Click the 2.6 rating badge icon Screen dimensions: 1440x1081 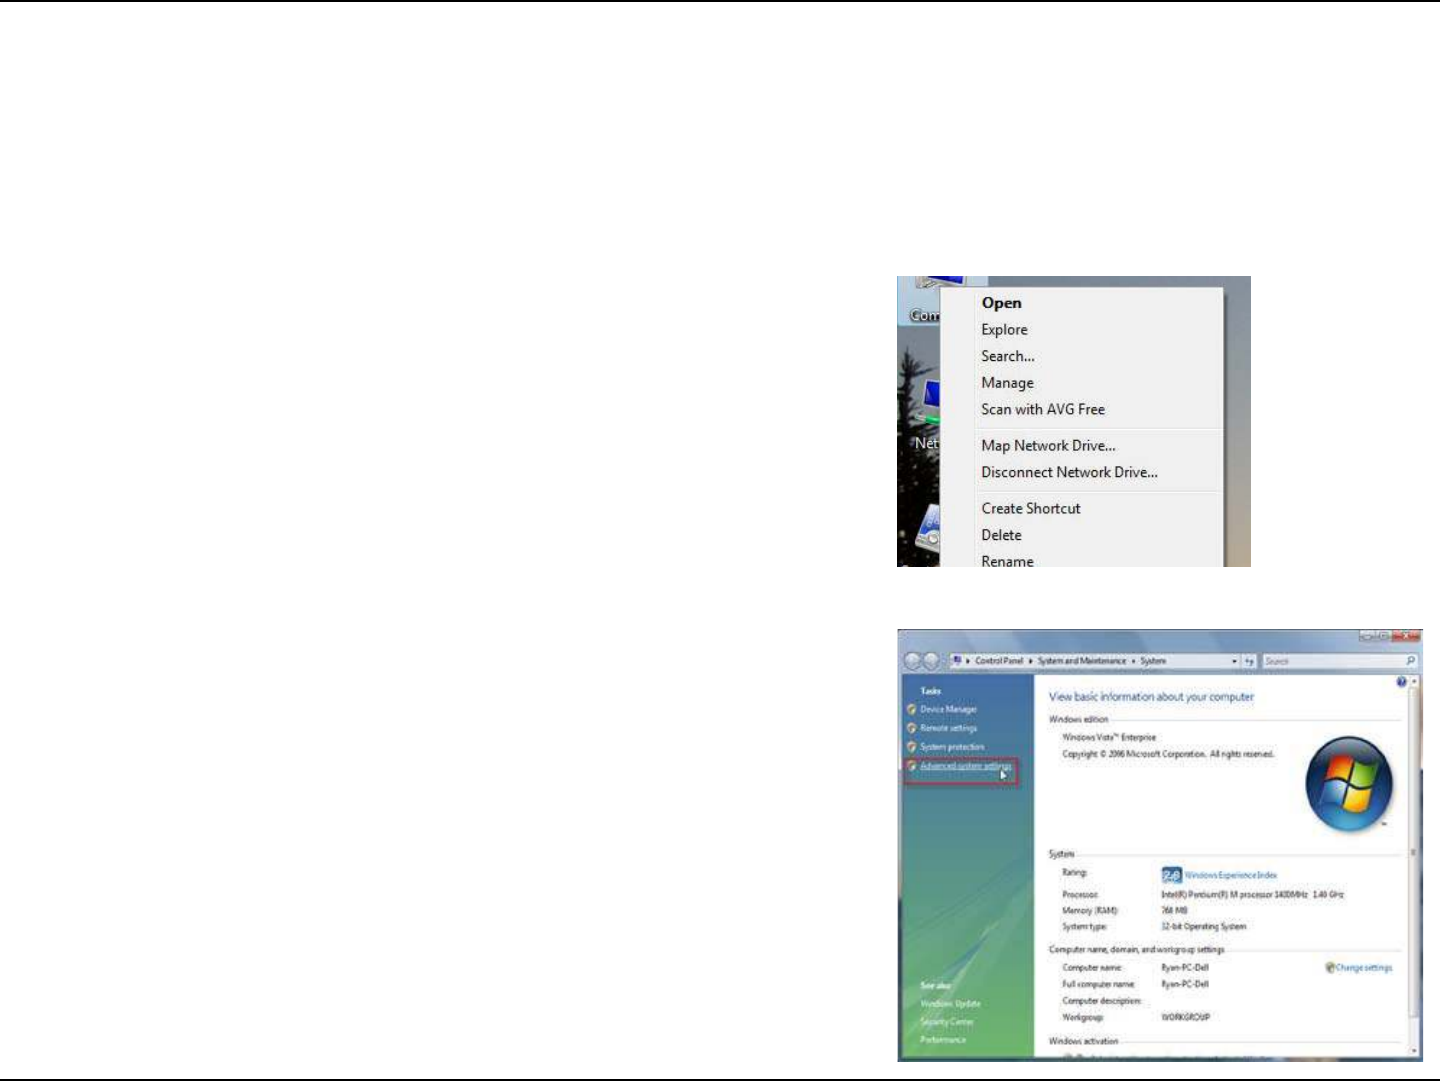[1171, 875]
